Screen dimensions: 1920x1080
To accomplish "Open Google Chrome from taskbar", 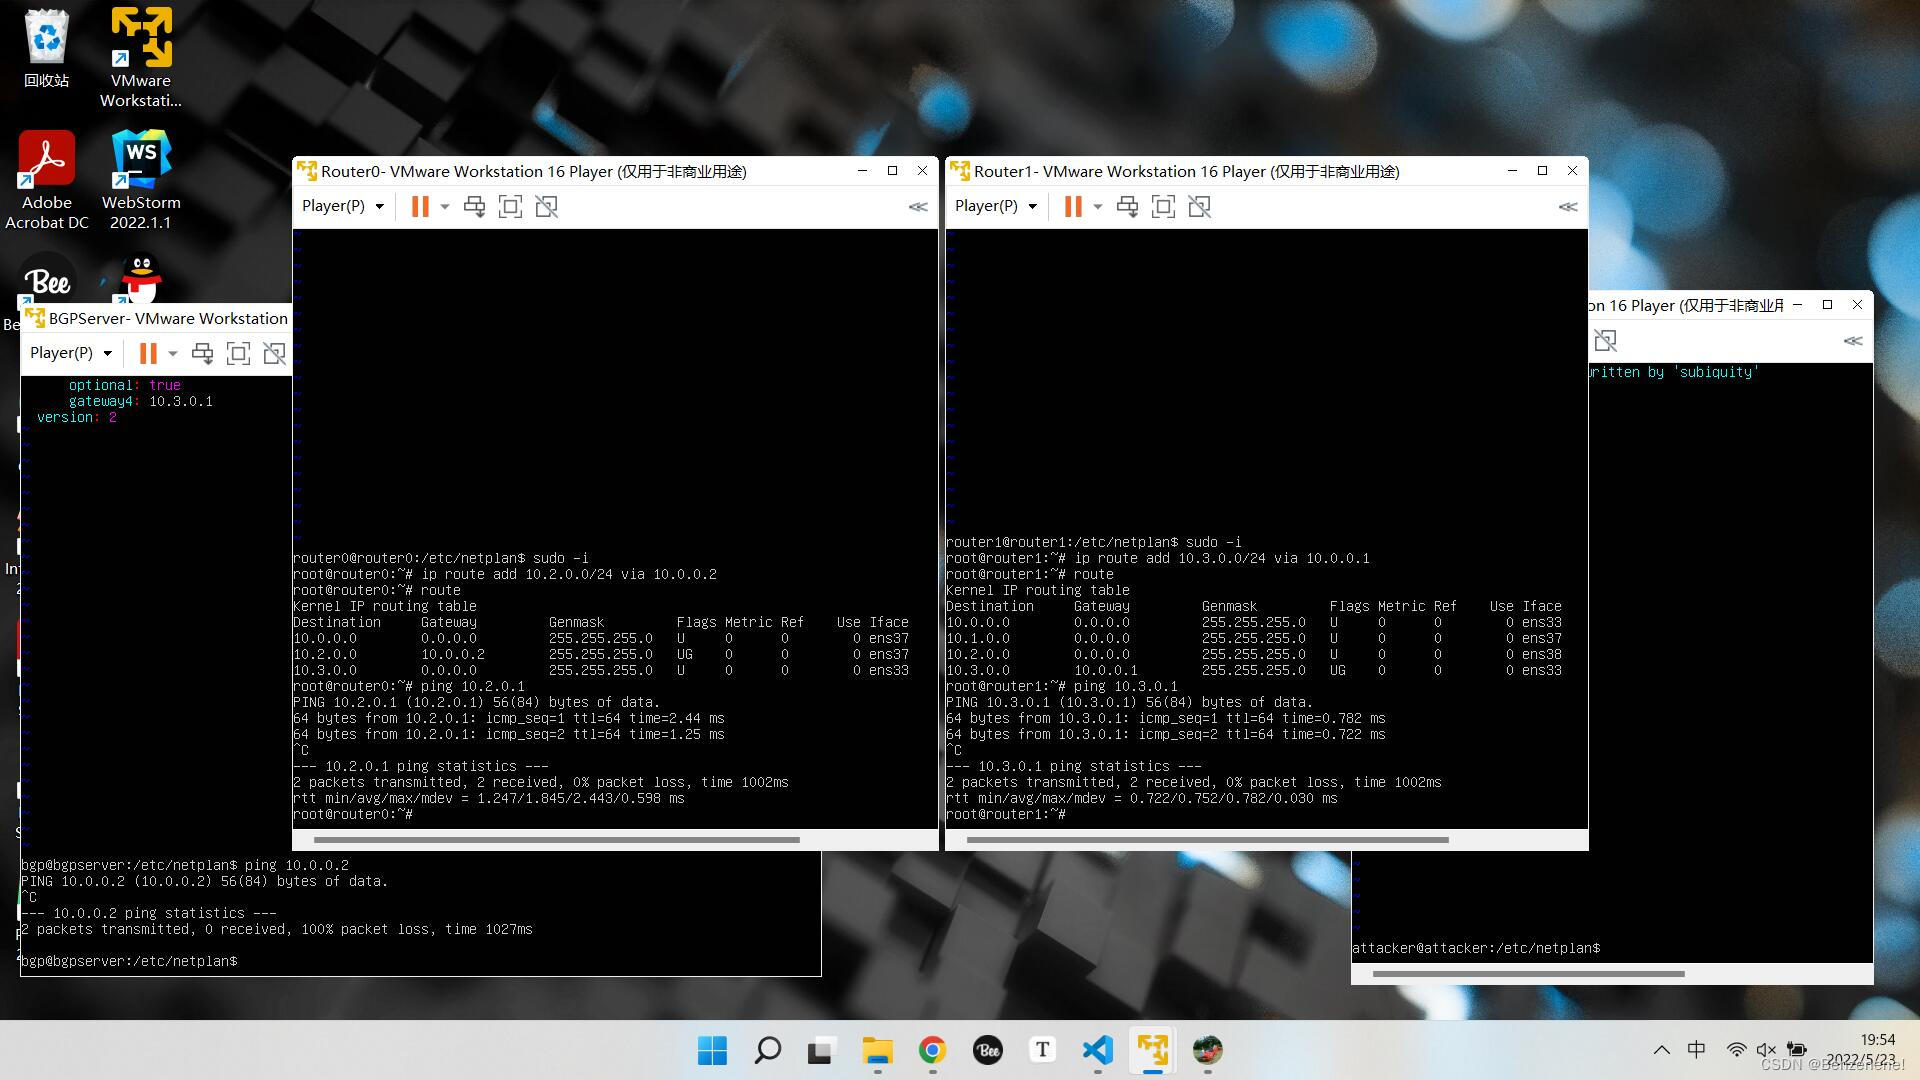I will (932, 1050).
